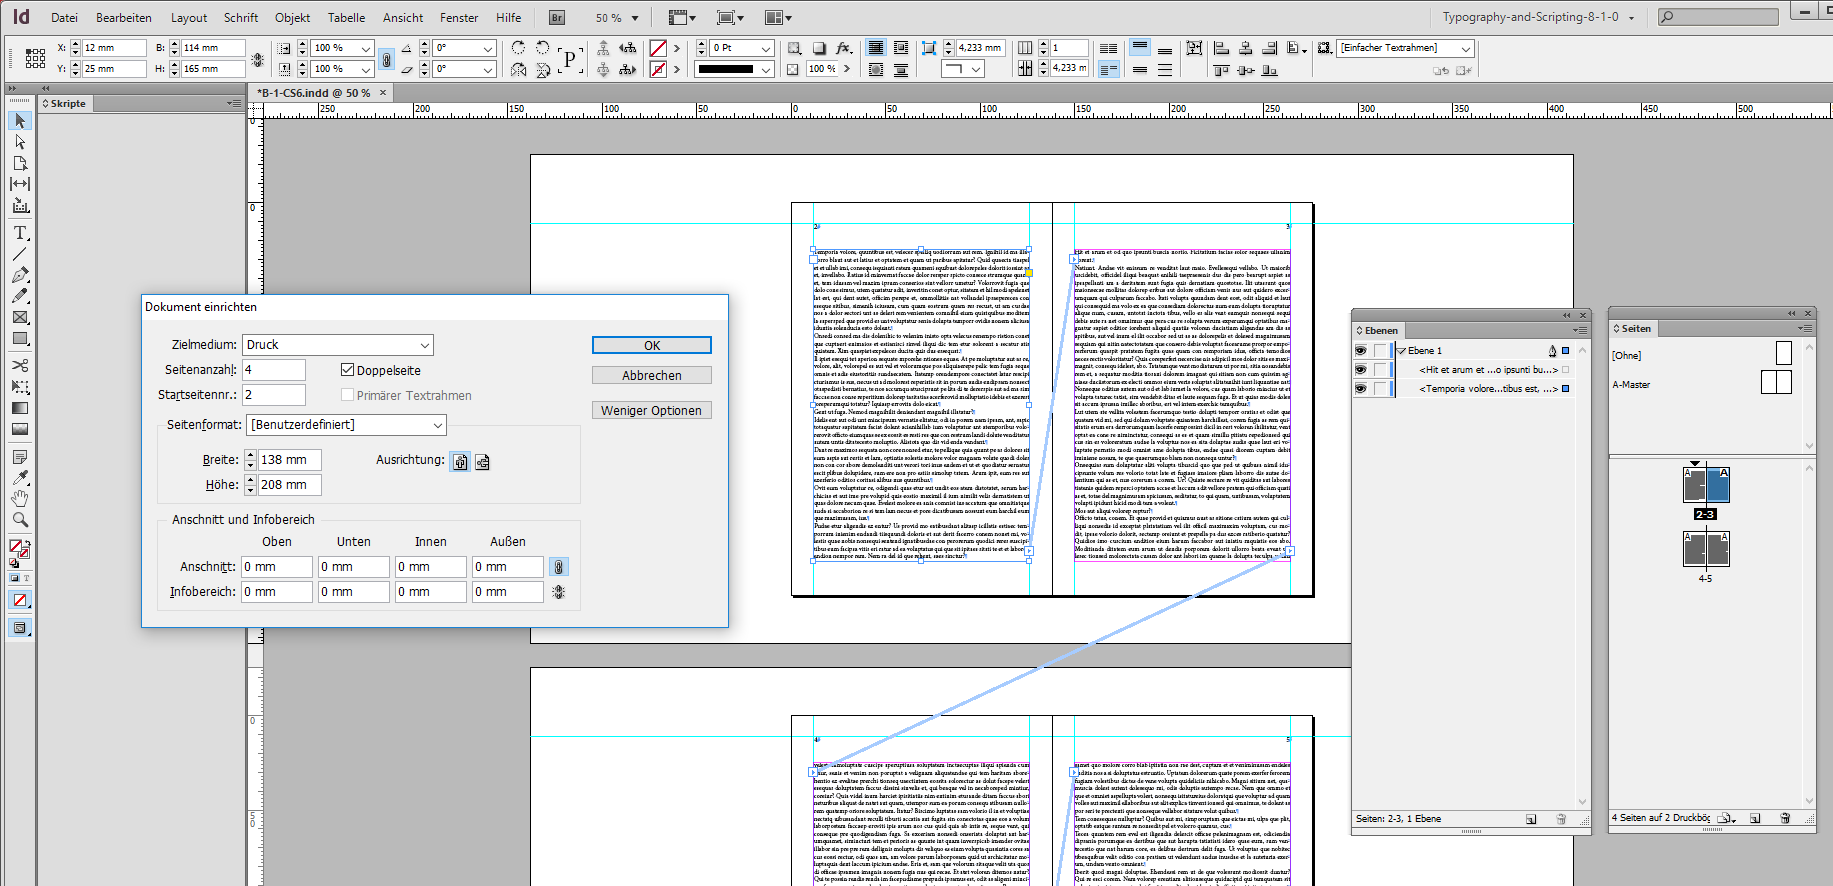Click the Anschnitt chain link icon
This screenshot has width=1833, height=886.
coord(559,567)
